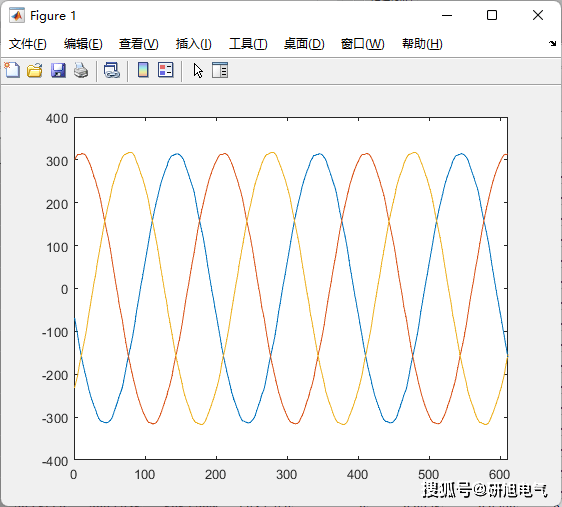Expand the 工具(T) menu
Screen dimensions: 562x507
[248, 44]
